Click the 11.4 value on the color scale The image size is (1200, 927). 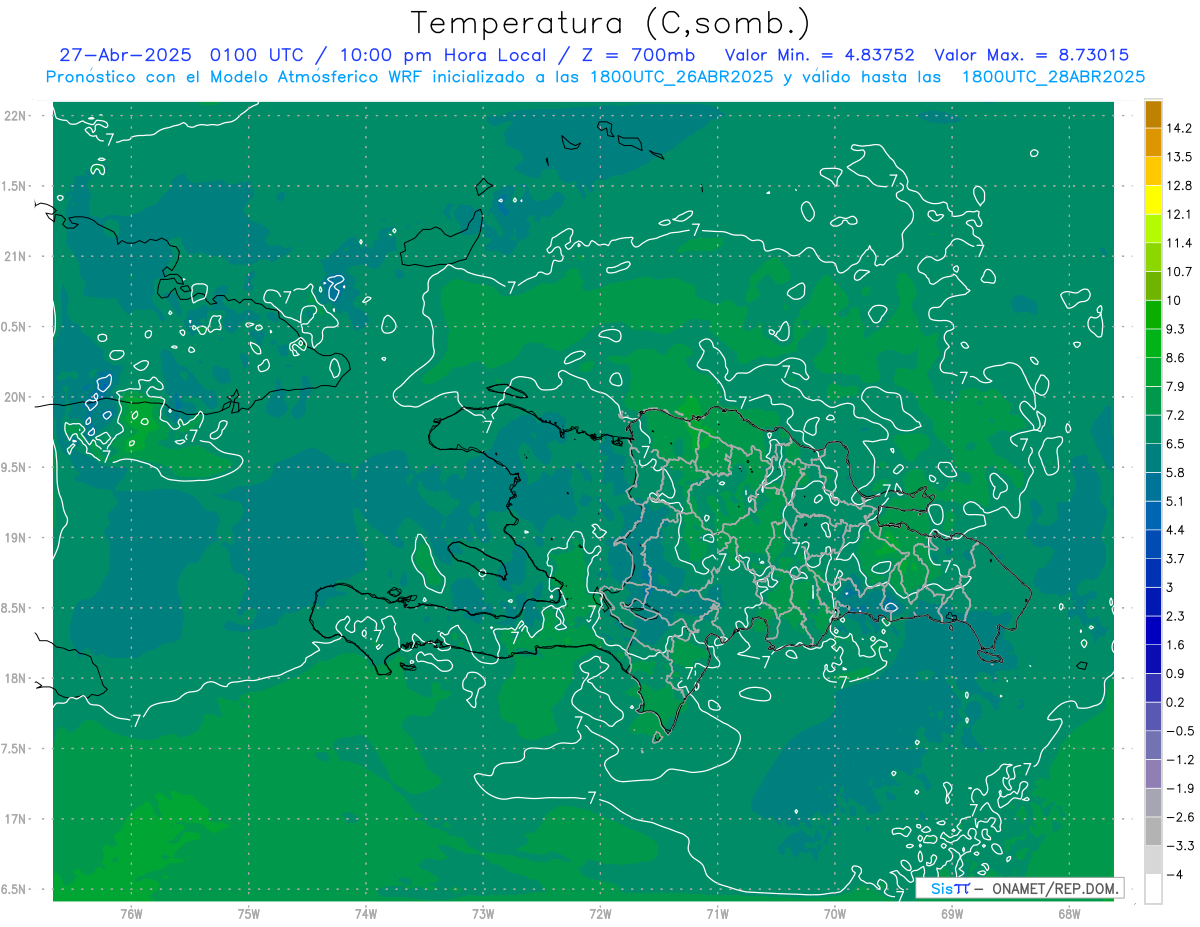(x=1179, y=243)
